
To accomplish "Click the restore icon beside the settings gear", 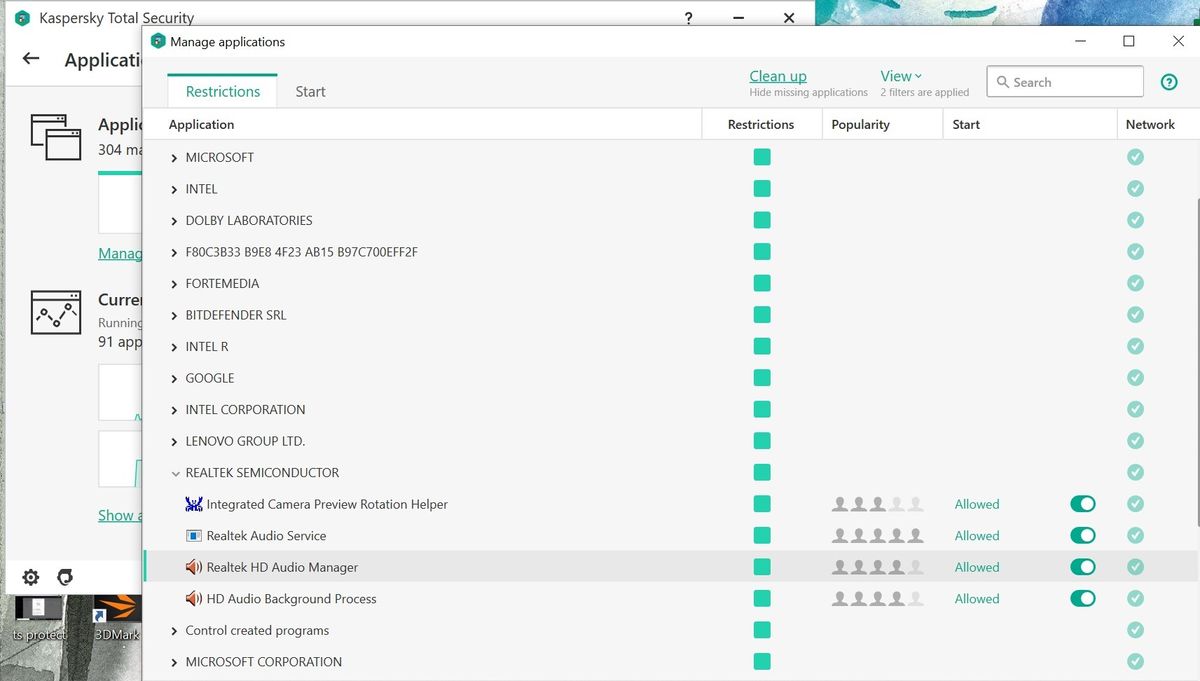I will (65, 577).
